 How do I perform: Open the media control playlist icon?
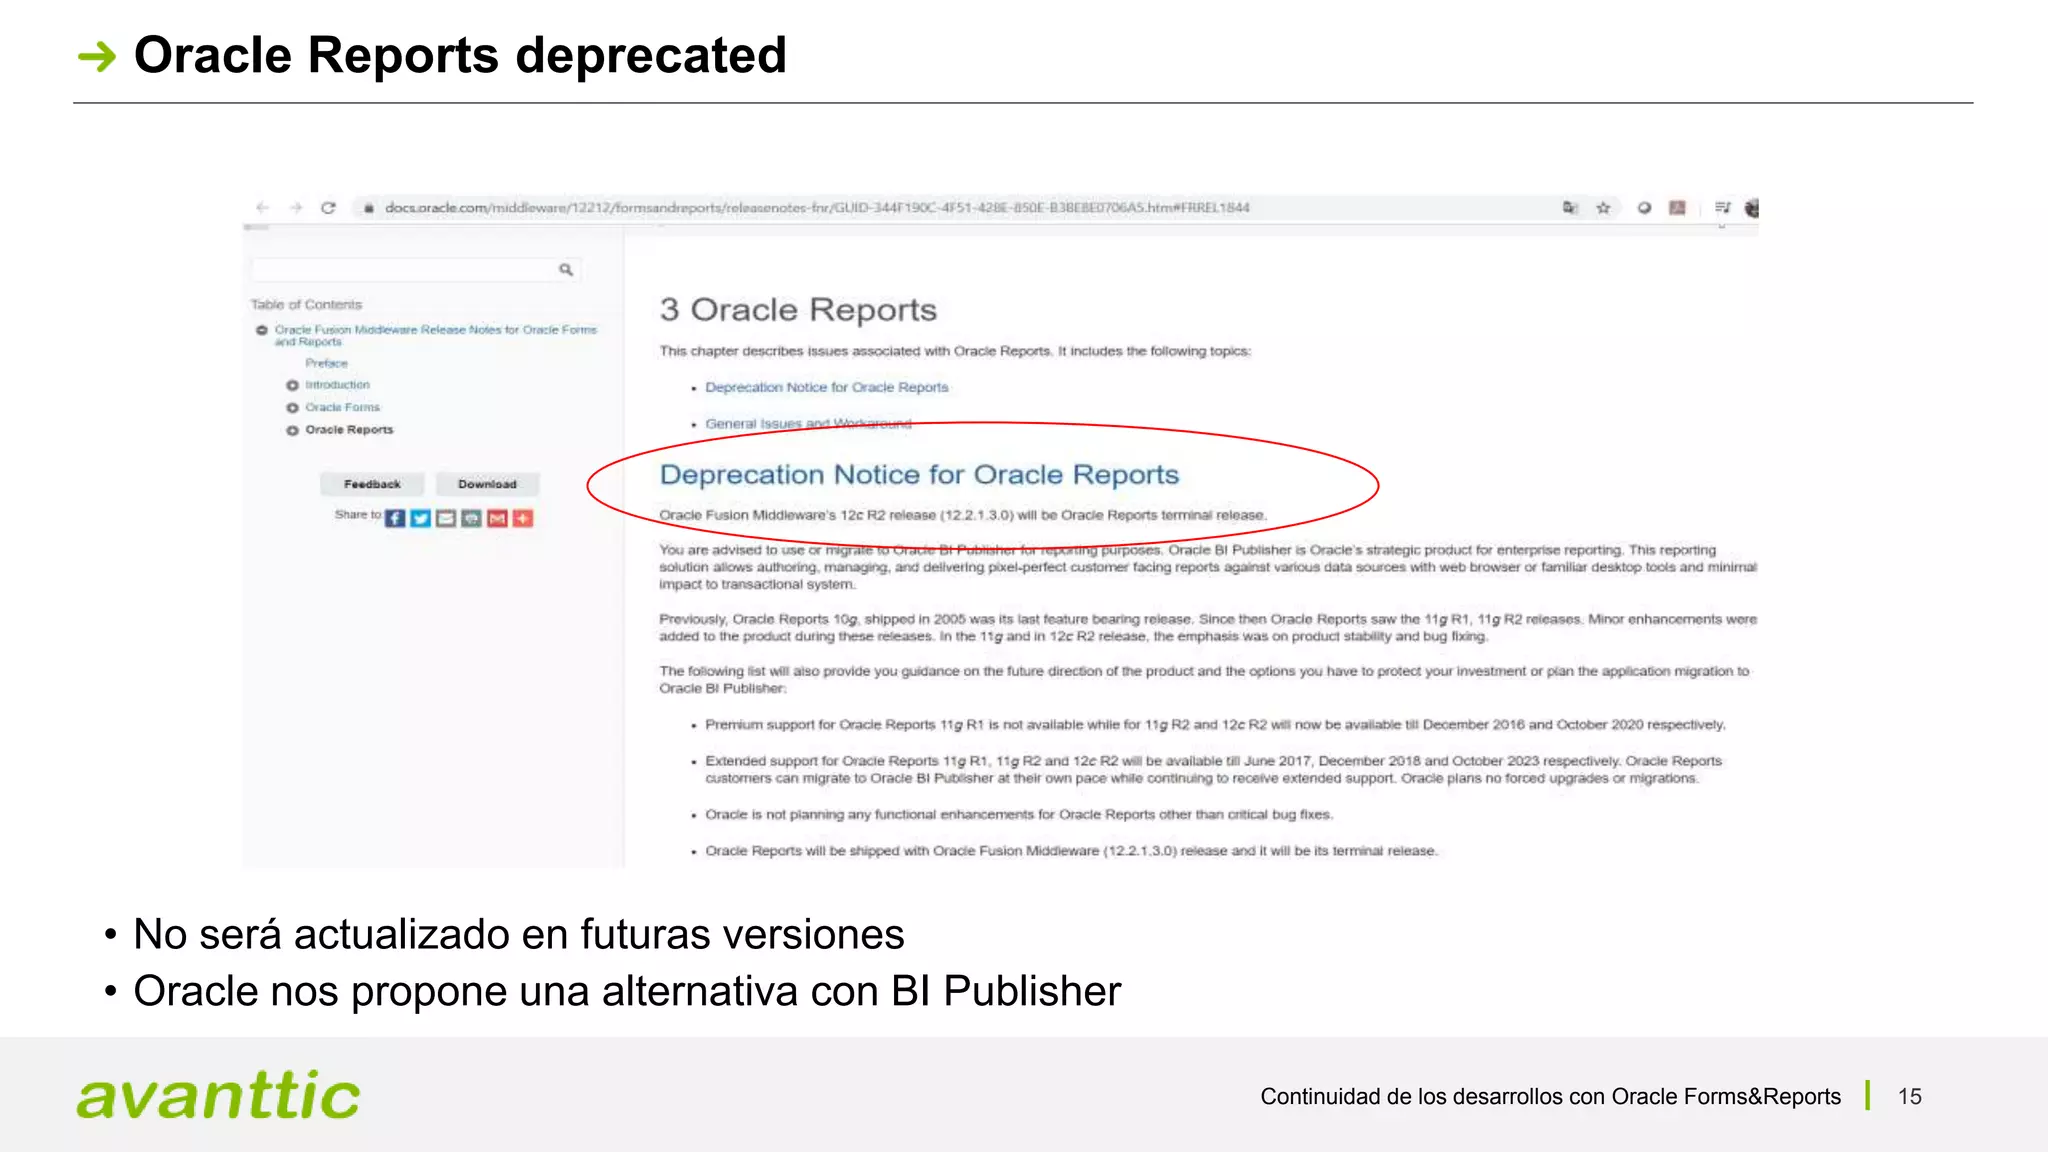point(1722,208)
